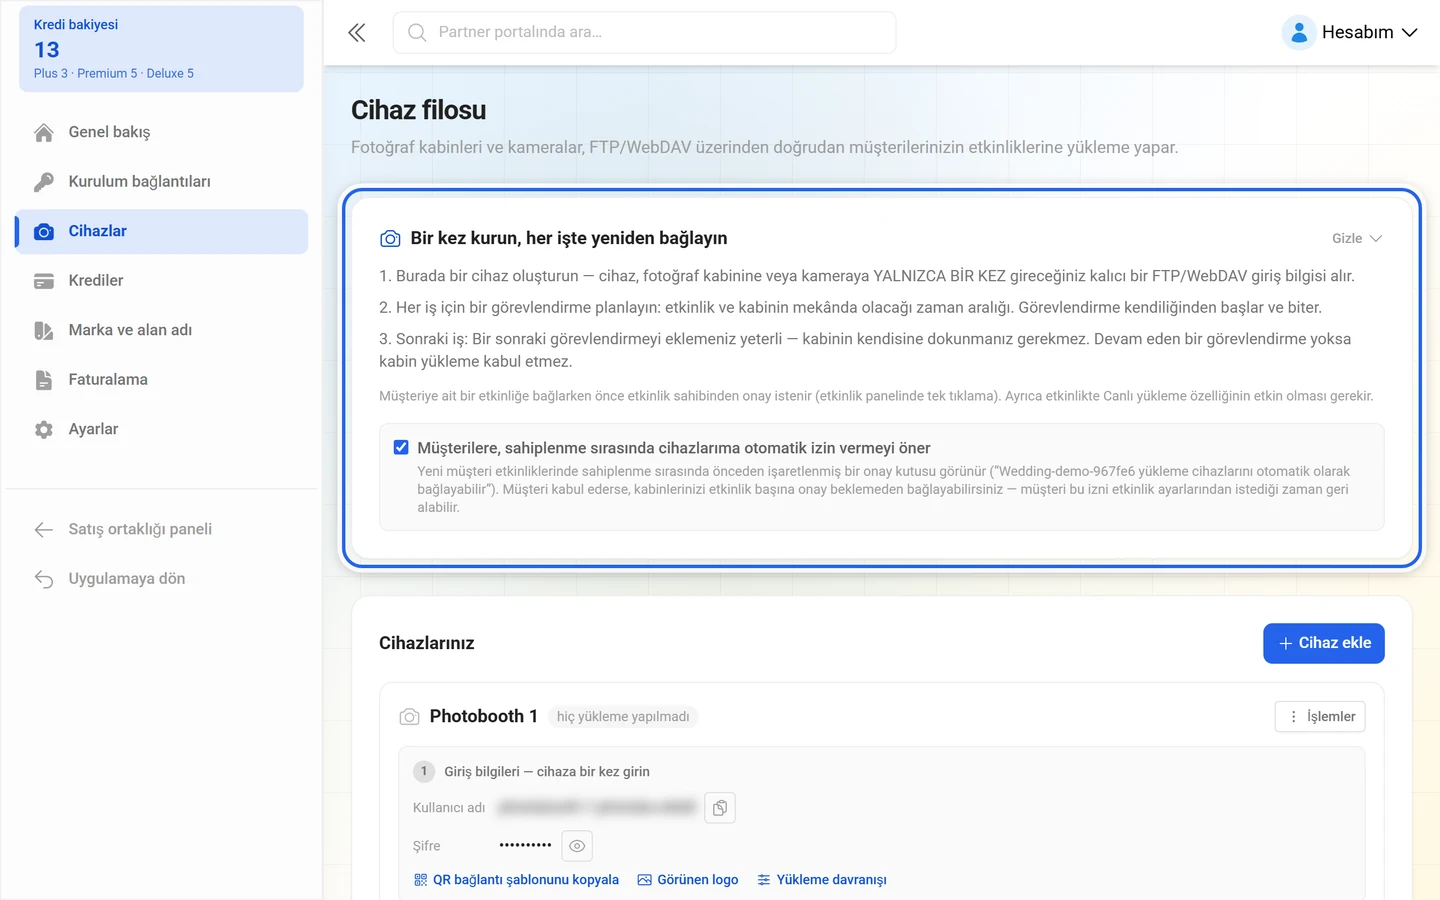
Task: Click the search magnifier icon
Action: [417, 33]
